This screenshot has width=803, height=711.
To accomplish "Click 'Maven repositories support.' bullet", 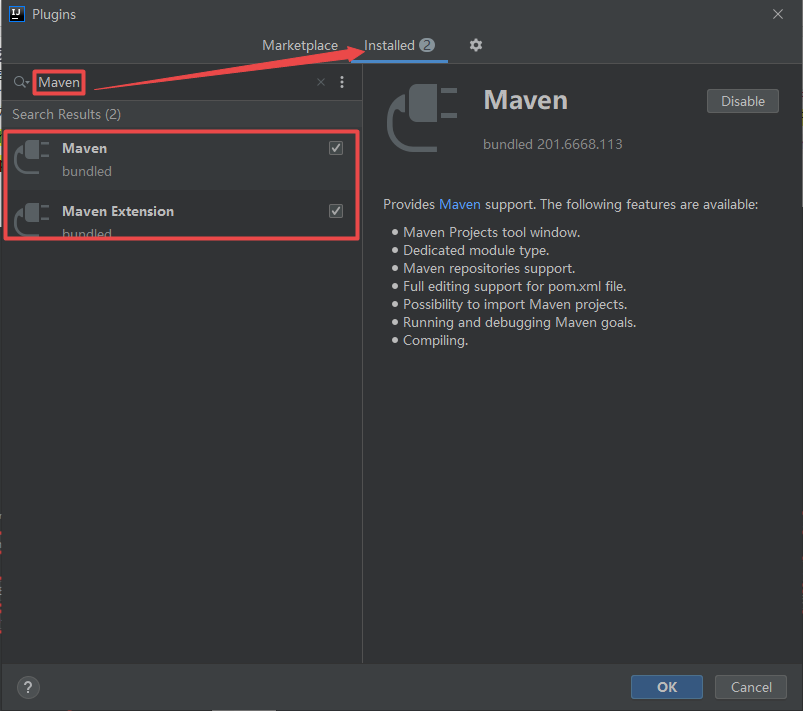I will (x=489, y=268).
